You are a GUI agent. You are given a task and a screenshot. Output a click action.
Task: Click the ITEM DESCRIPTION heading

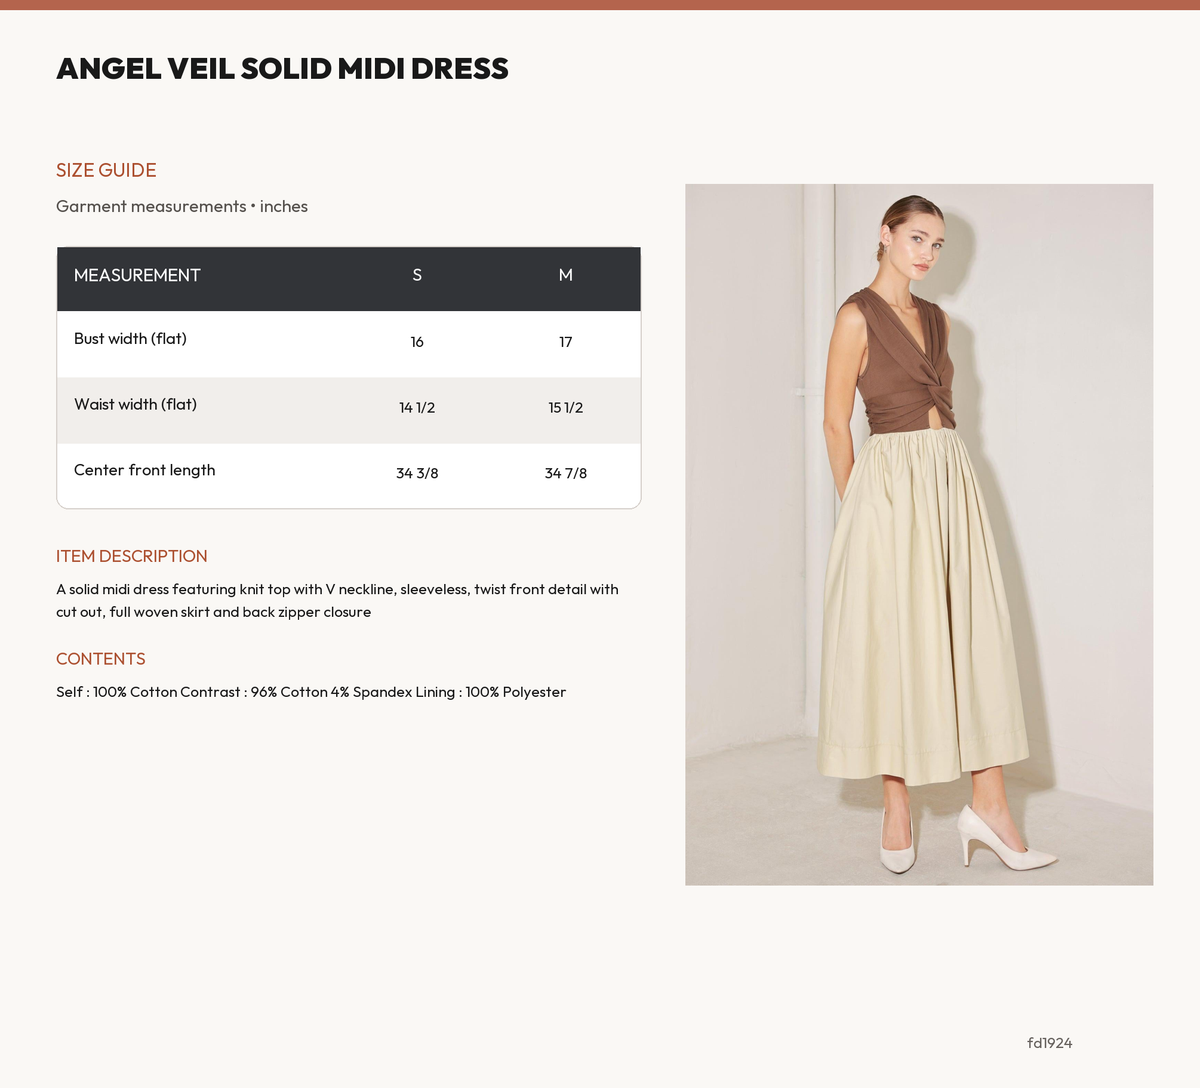coord(132,556)
